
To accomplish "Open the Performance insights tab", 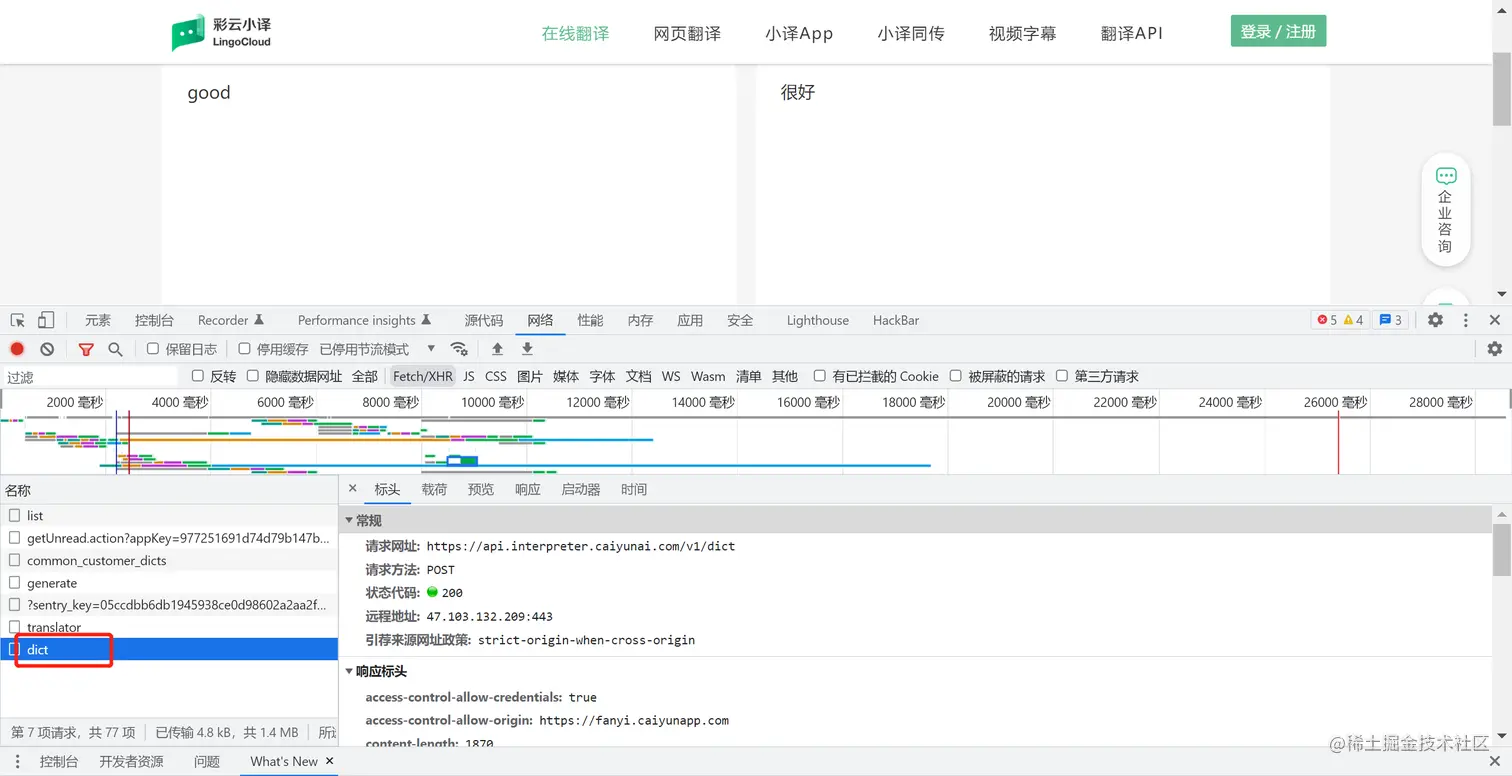I will [364, 320].
